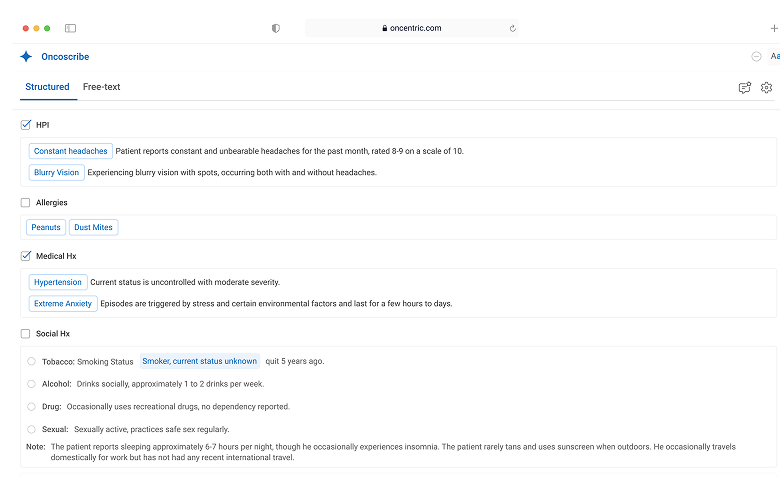Switch to the Free-text tab
Viewport: 780px width, 489px height.
(101, 87)
